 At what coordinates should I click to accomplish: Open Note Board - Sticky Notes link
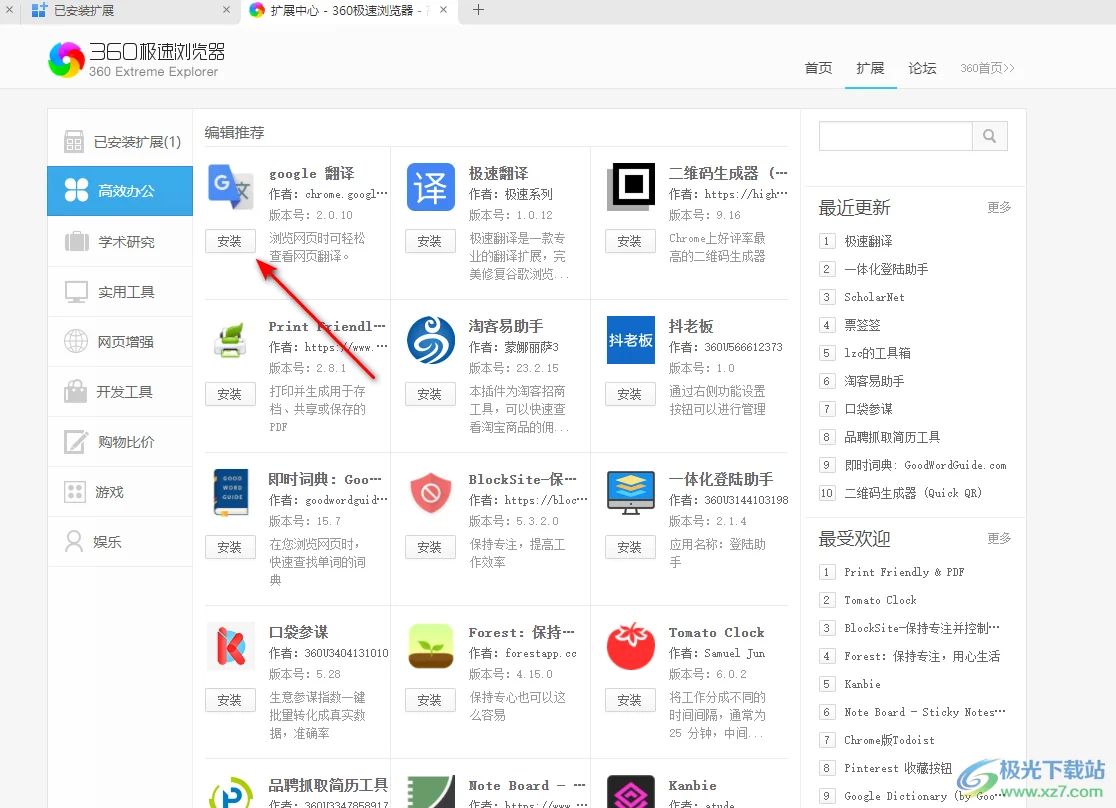click(x=925, y=712)
